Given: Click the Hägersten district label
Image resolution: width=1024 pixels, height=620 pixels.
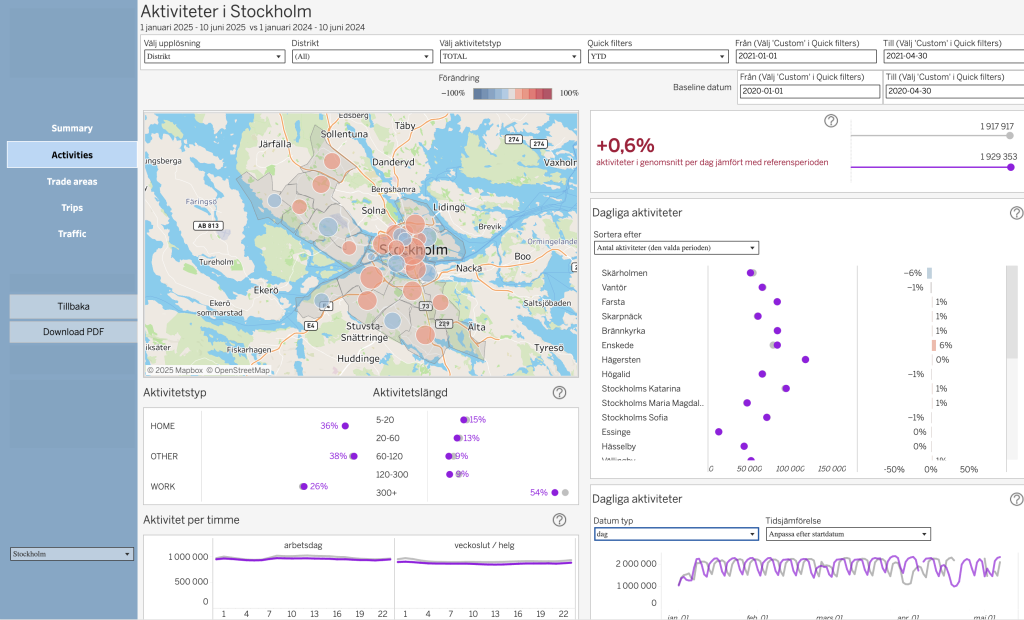Looking at the screenshot, I should tap(621, 360).
